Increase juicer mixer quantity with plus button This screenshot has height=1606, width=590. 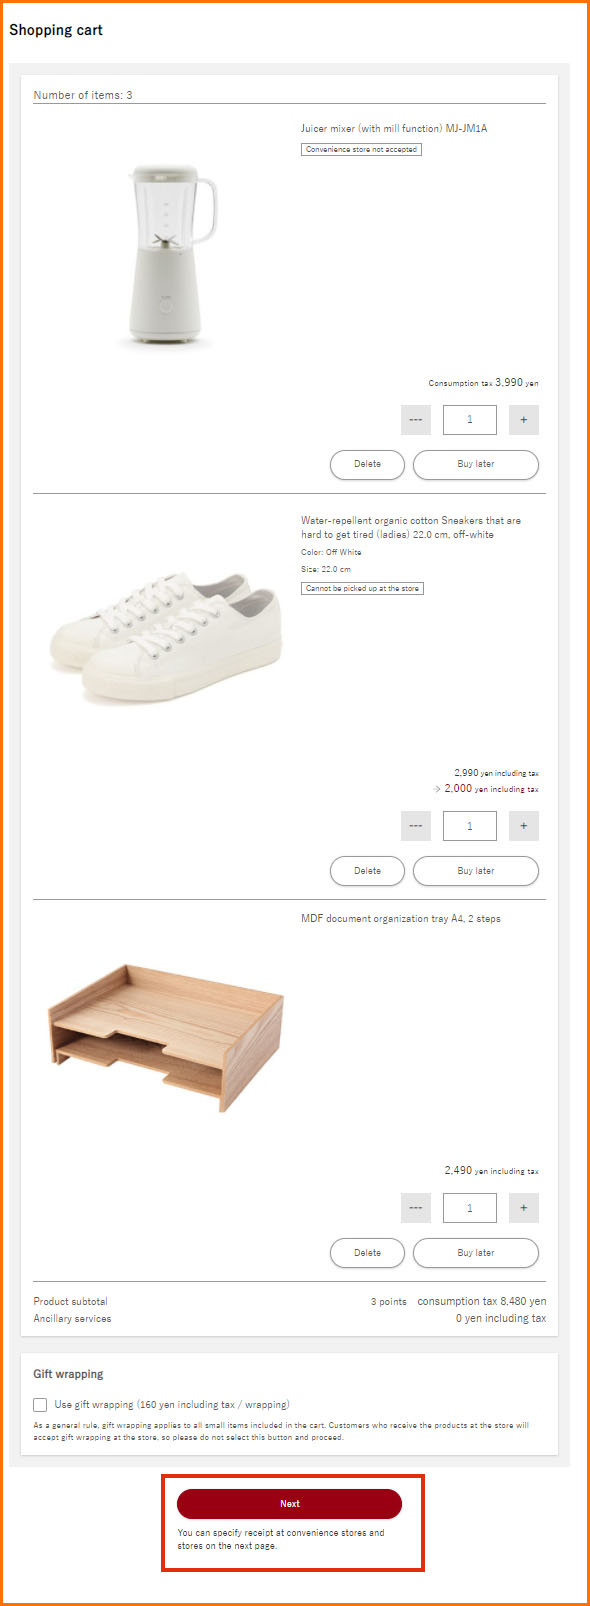click(524, 420)
